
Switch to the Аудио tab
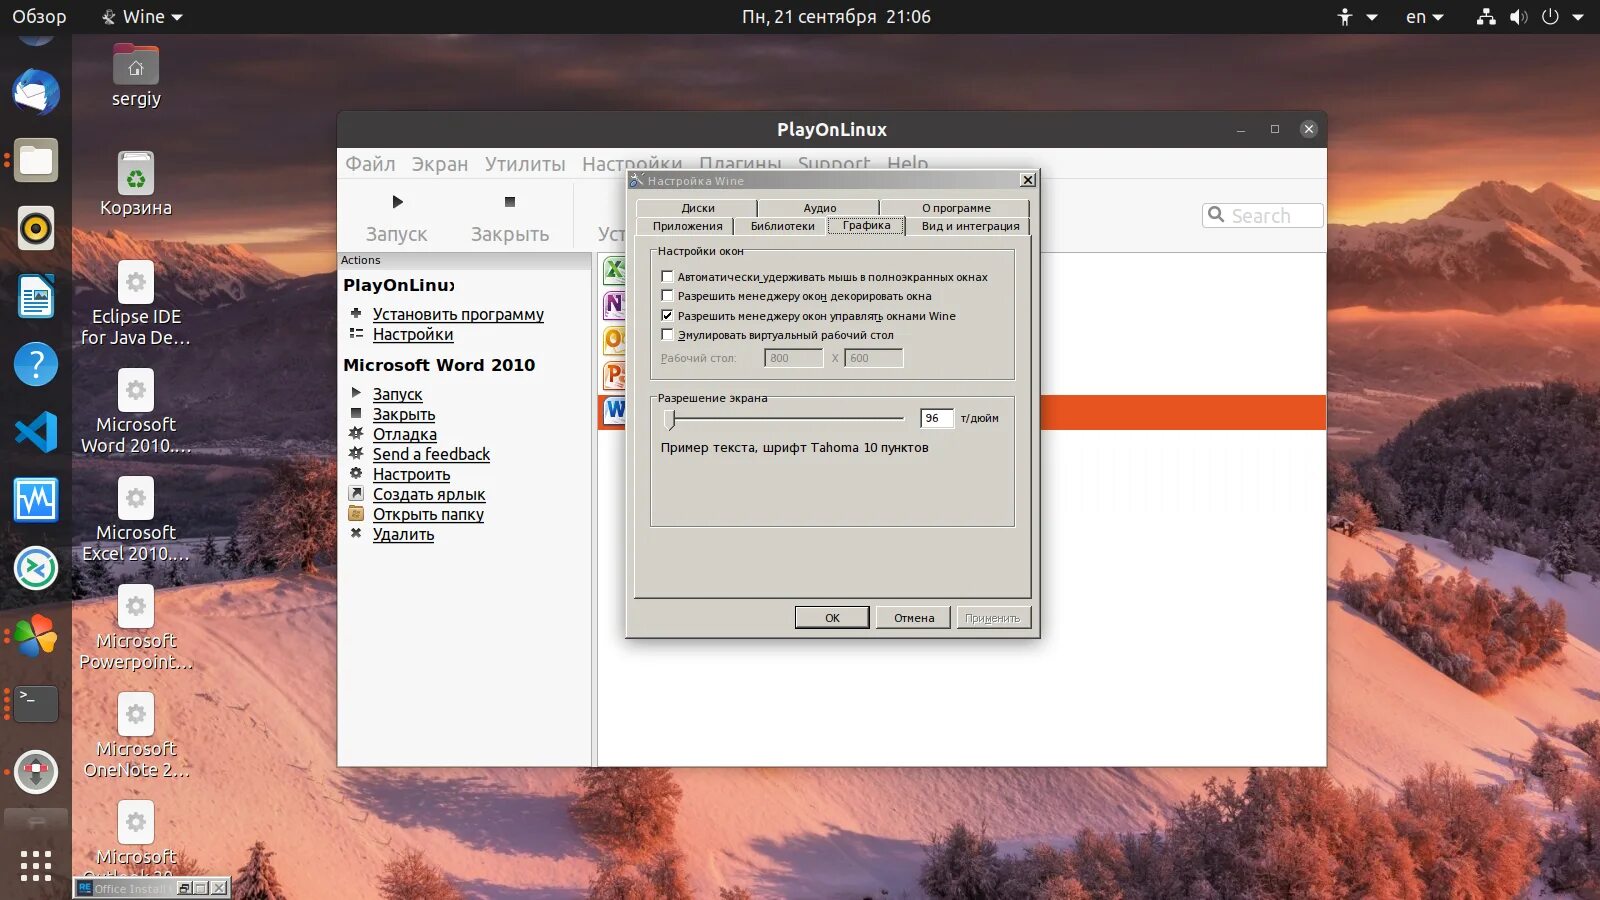[819, 208]
